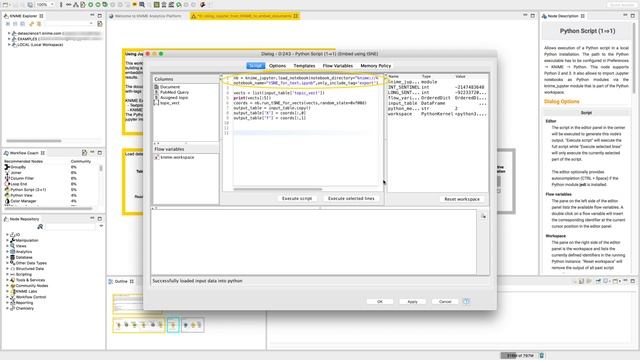Select the Document column in the Columns list
Viewport: 640px width, 360px height.
tap(170, 87)
